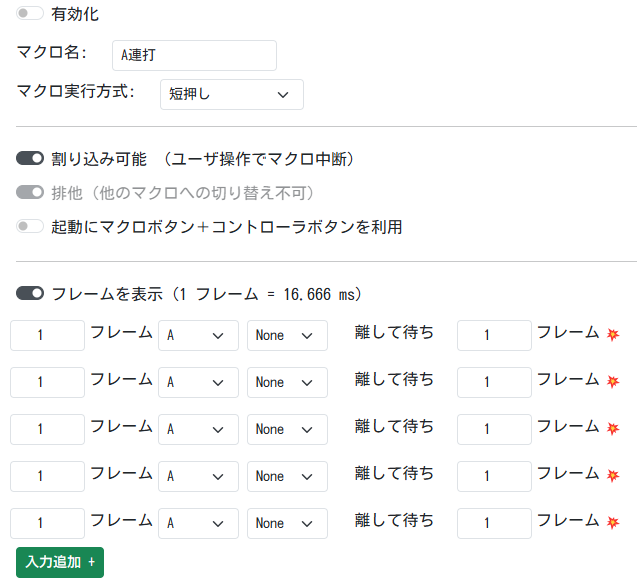The height and width of the screenshot is (583, 637).
Task: Turn off the フレームを表示 toggle
Action: click(30, 294)
